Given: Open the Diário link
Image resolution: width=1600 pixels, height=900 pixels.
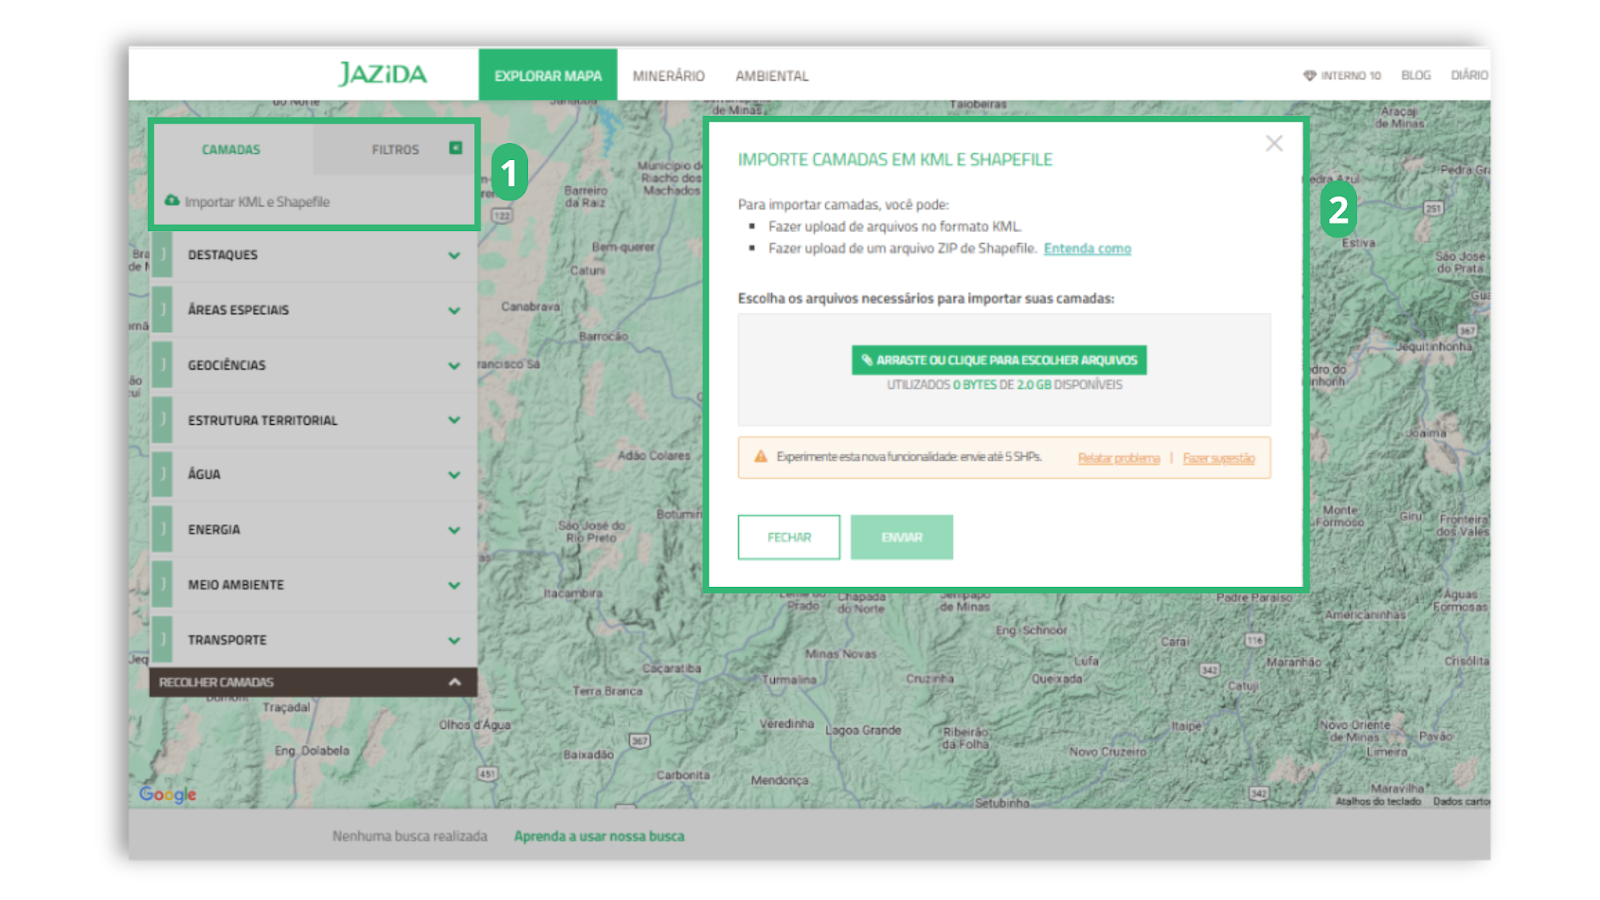Looking at the screenshot, I should tap(1469, 75).
